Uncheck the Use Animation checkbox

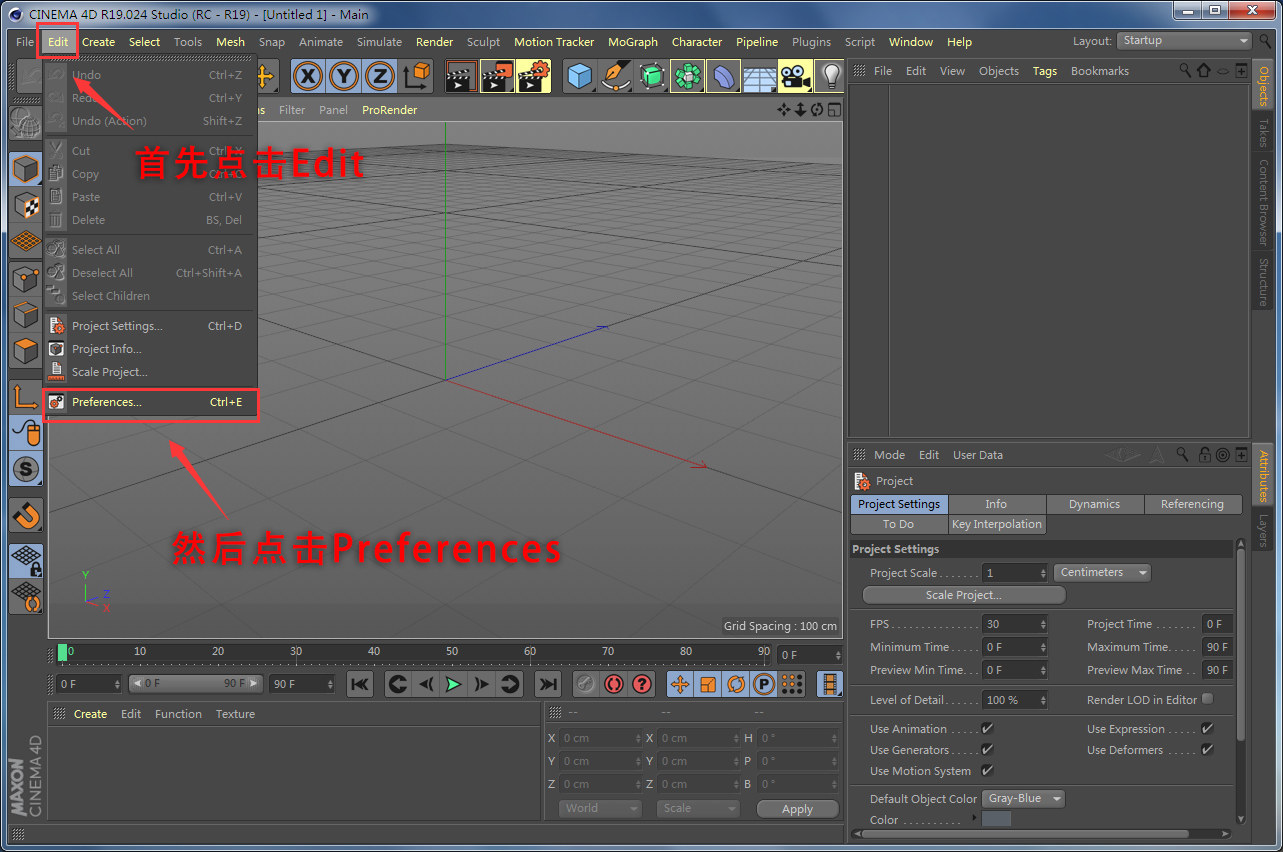tap(987, 729)
